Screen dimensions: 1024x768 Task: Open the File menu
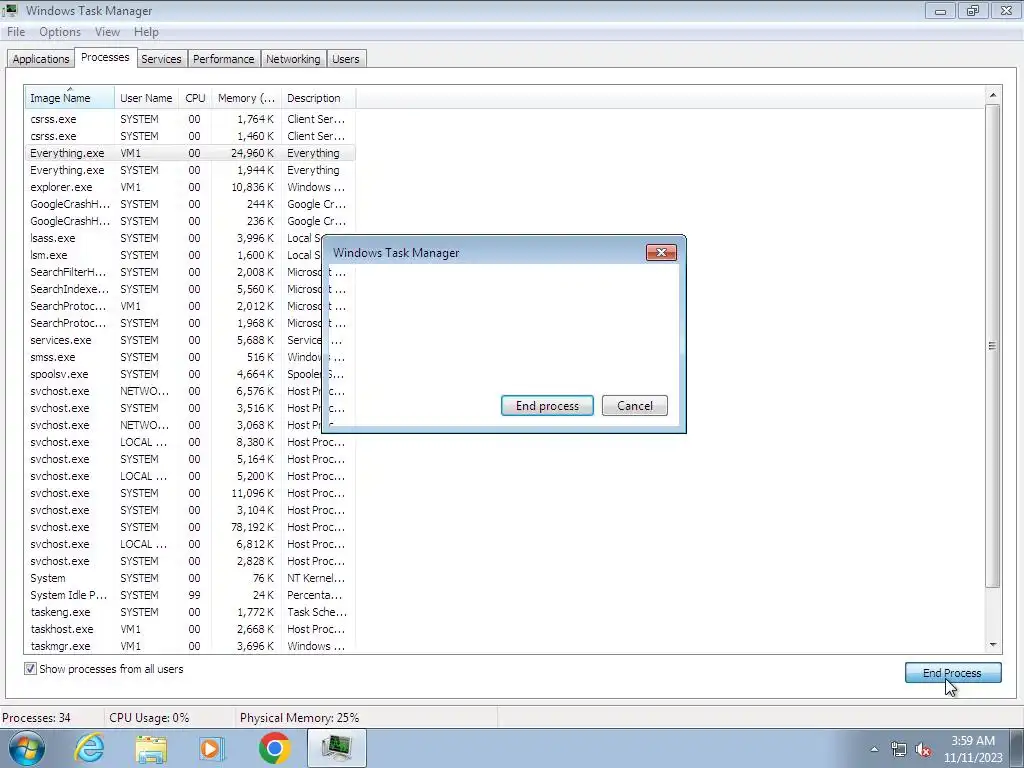click(16, 32)
